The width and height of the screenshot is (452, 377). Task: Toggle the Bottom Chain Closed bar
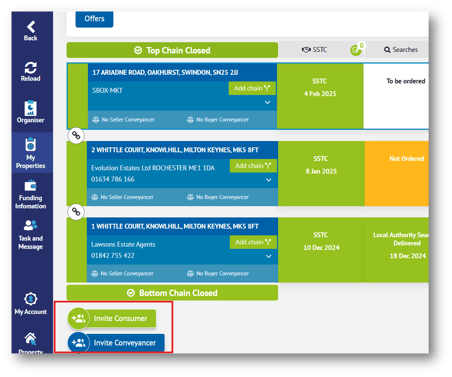[x=172, y=293]
